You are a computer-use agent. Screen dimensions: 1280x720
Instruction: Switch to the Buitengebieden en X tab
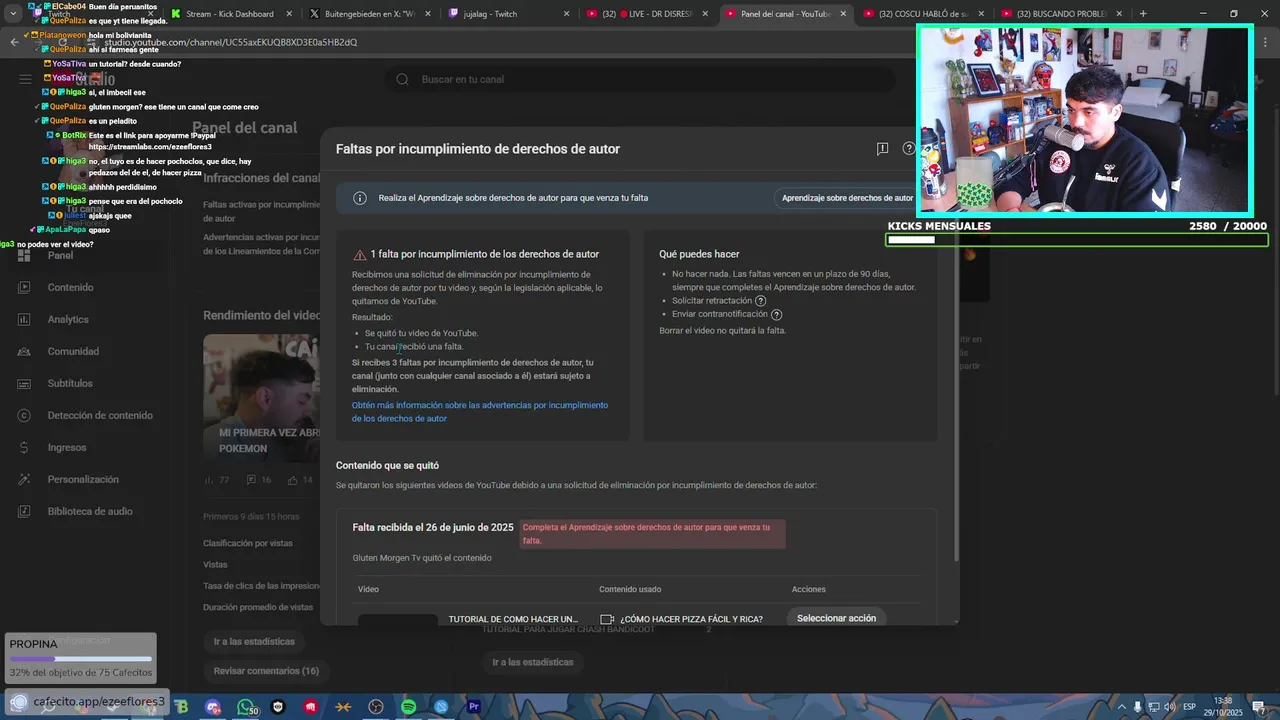370,14
